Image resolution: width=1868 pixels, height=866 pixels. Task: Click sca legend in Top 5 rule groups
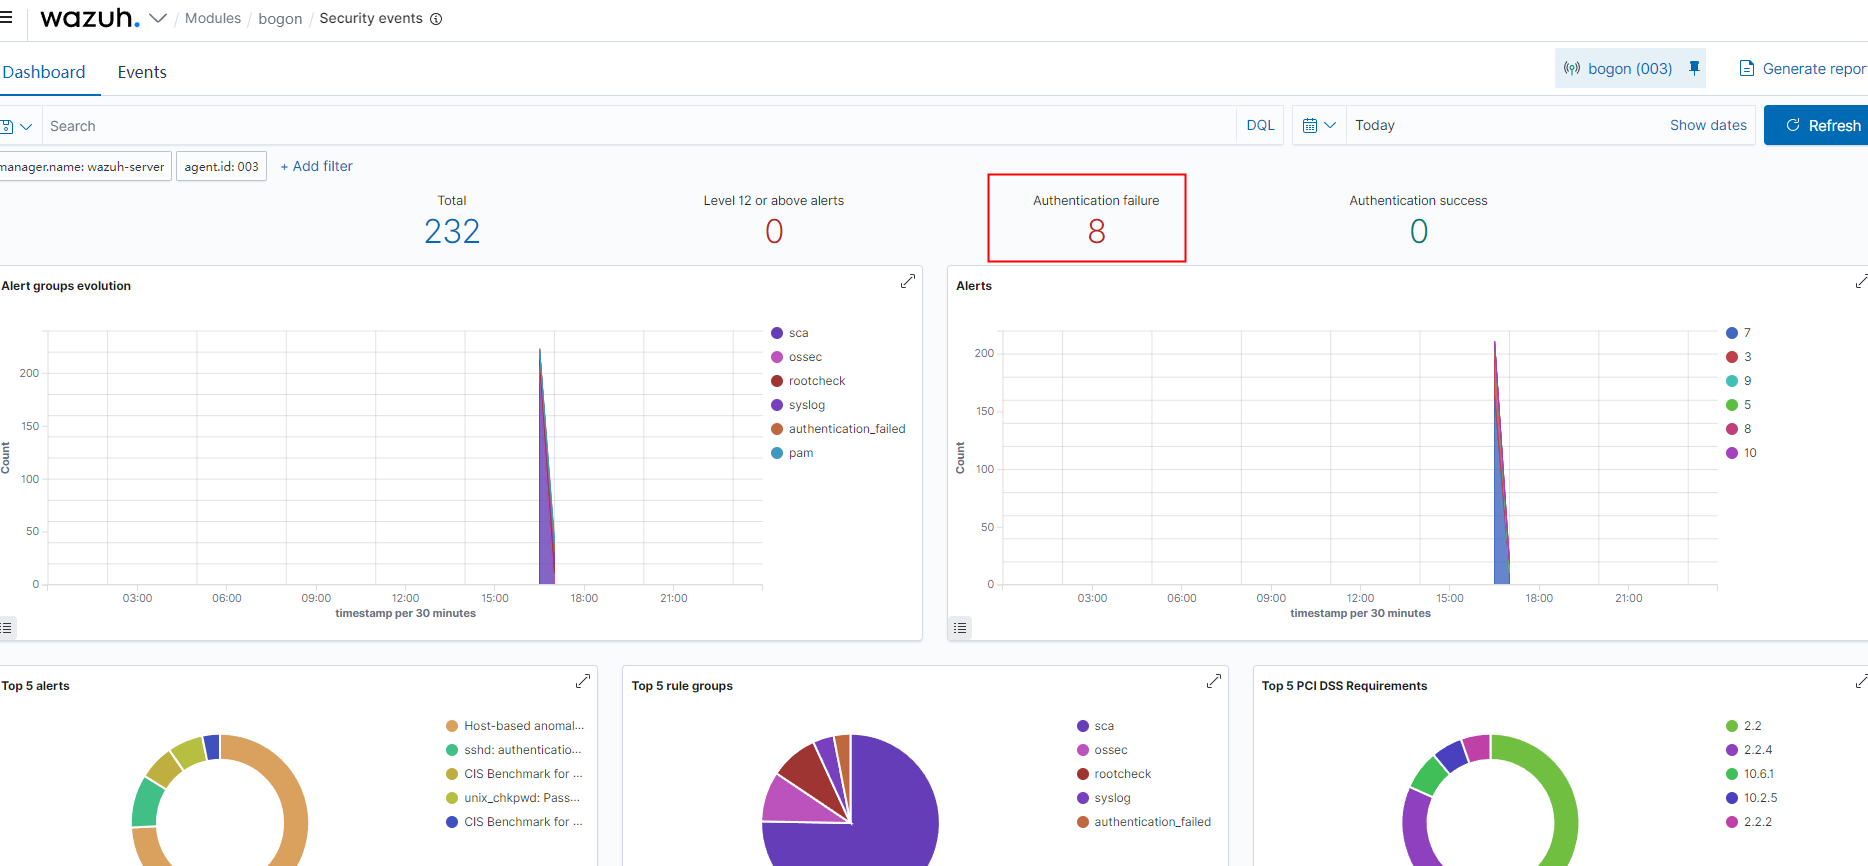pos(1095,726)
